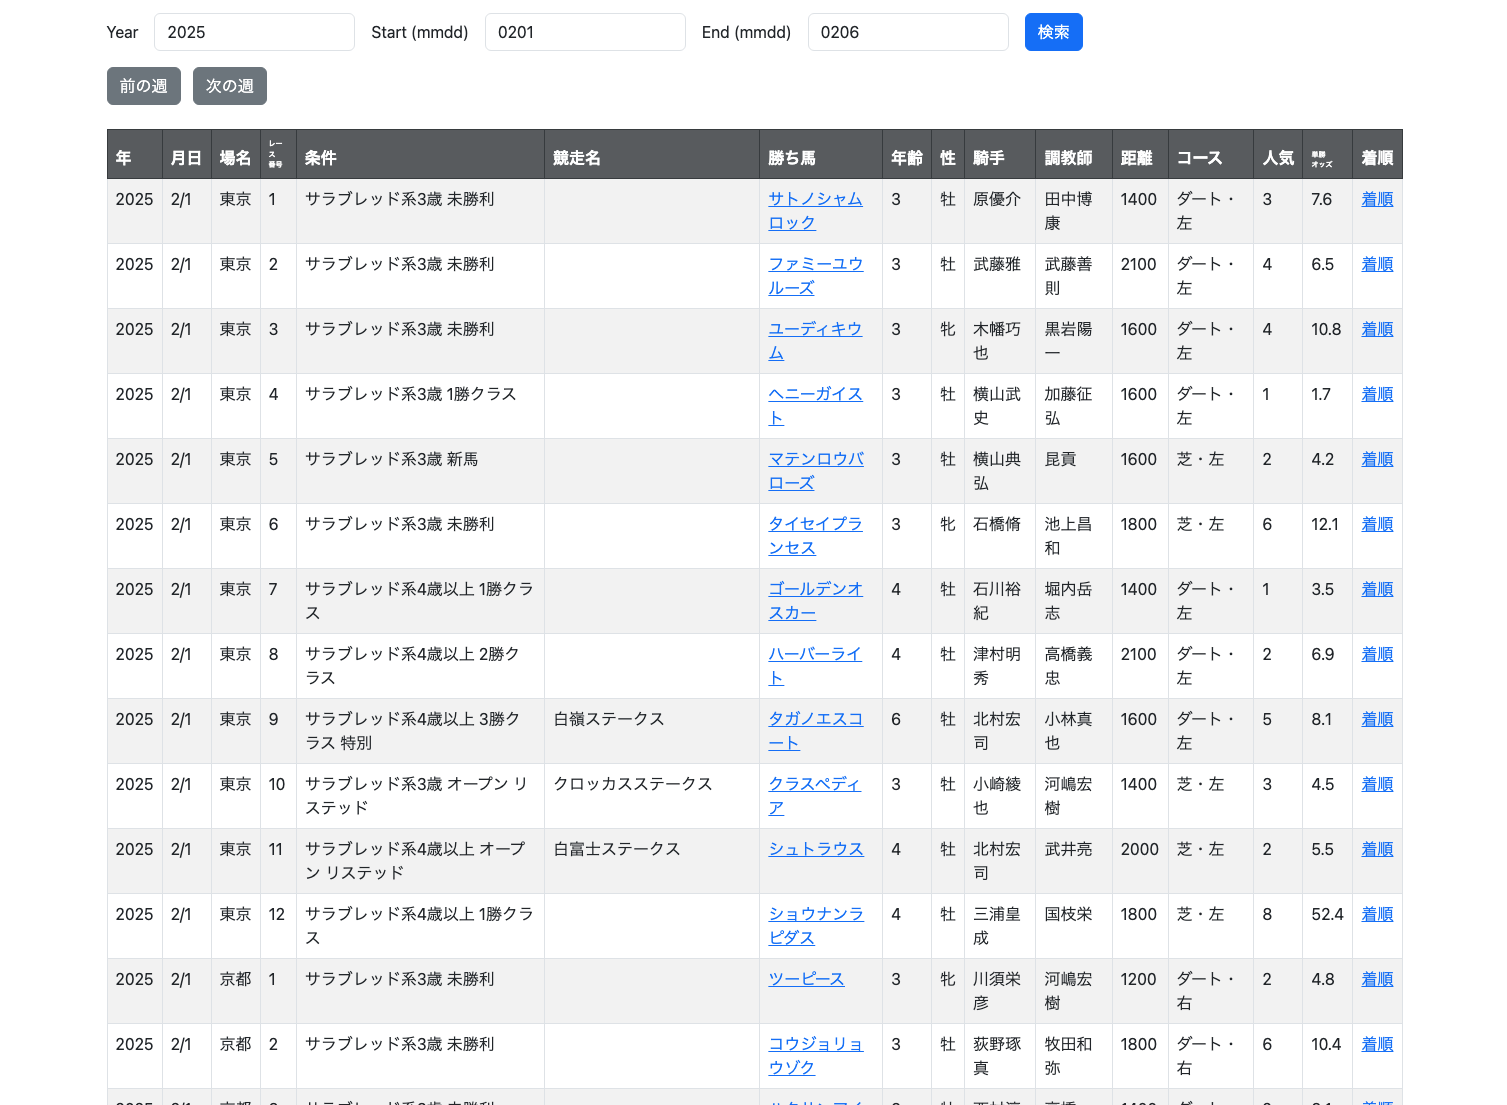Click the 検索 search button
This screenshot has height=1105, width=1507.
1053,31
